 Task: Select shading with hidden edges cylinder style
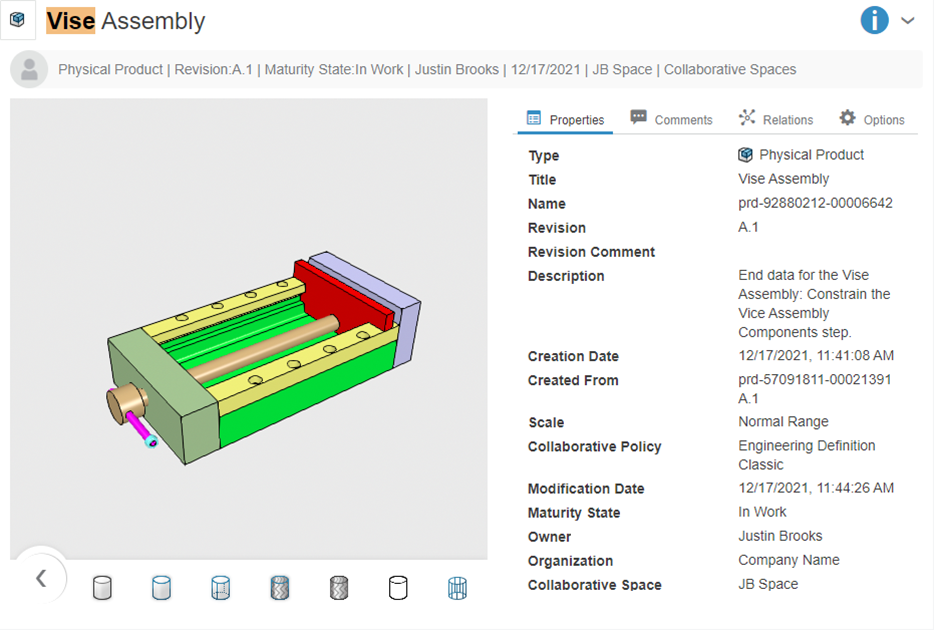pos(221,588)
